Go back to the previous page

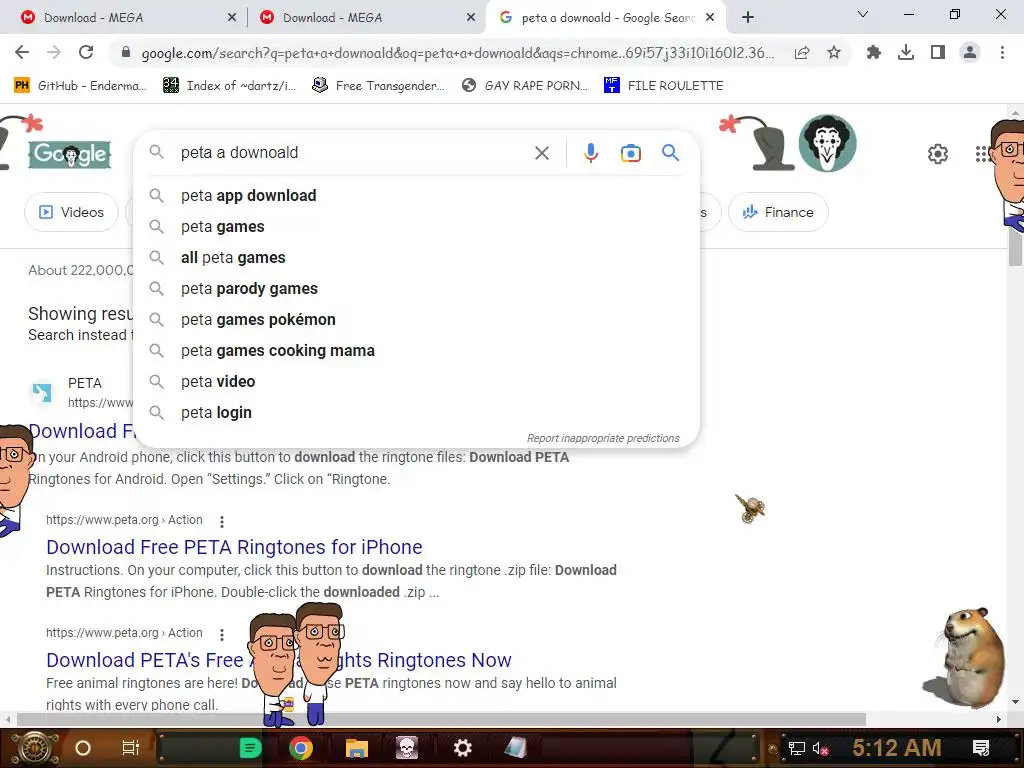[22, 52]
